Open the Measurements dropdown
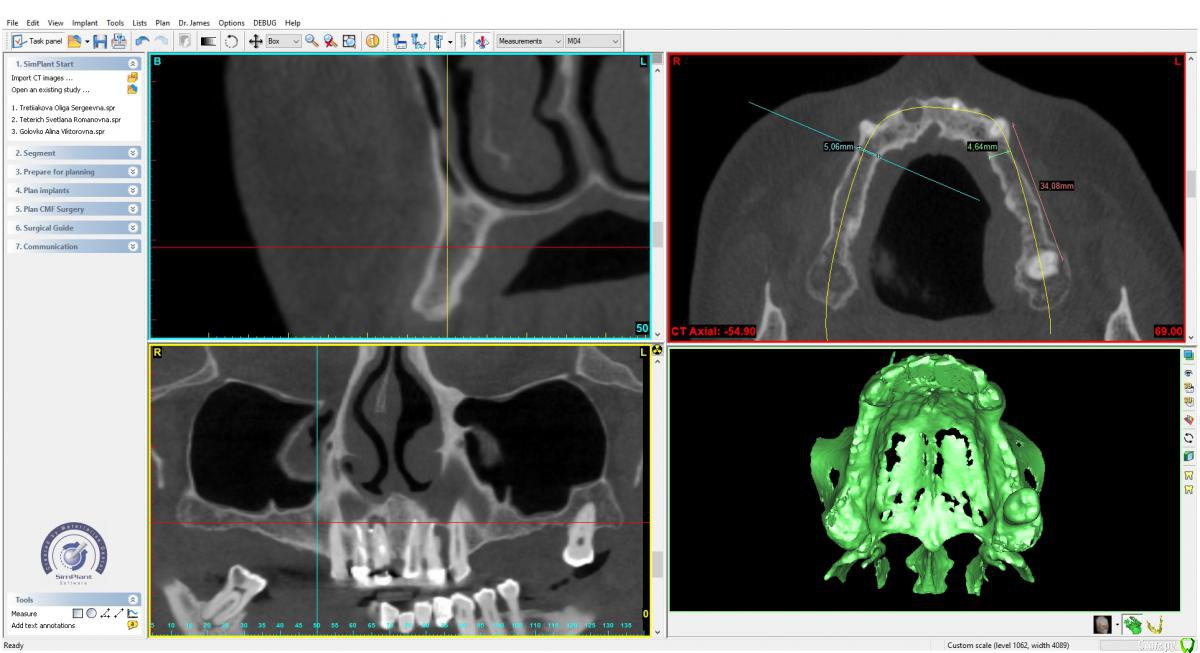1200x653 pixels. coord(529,41)
